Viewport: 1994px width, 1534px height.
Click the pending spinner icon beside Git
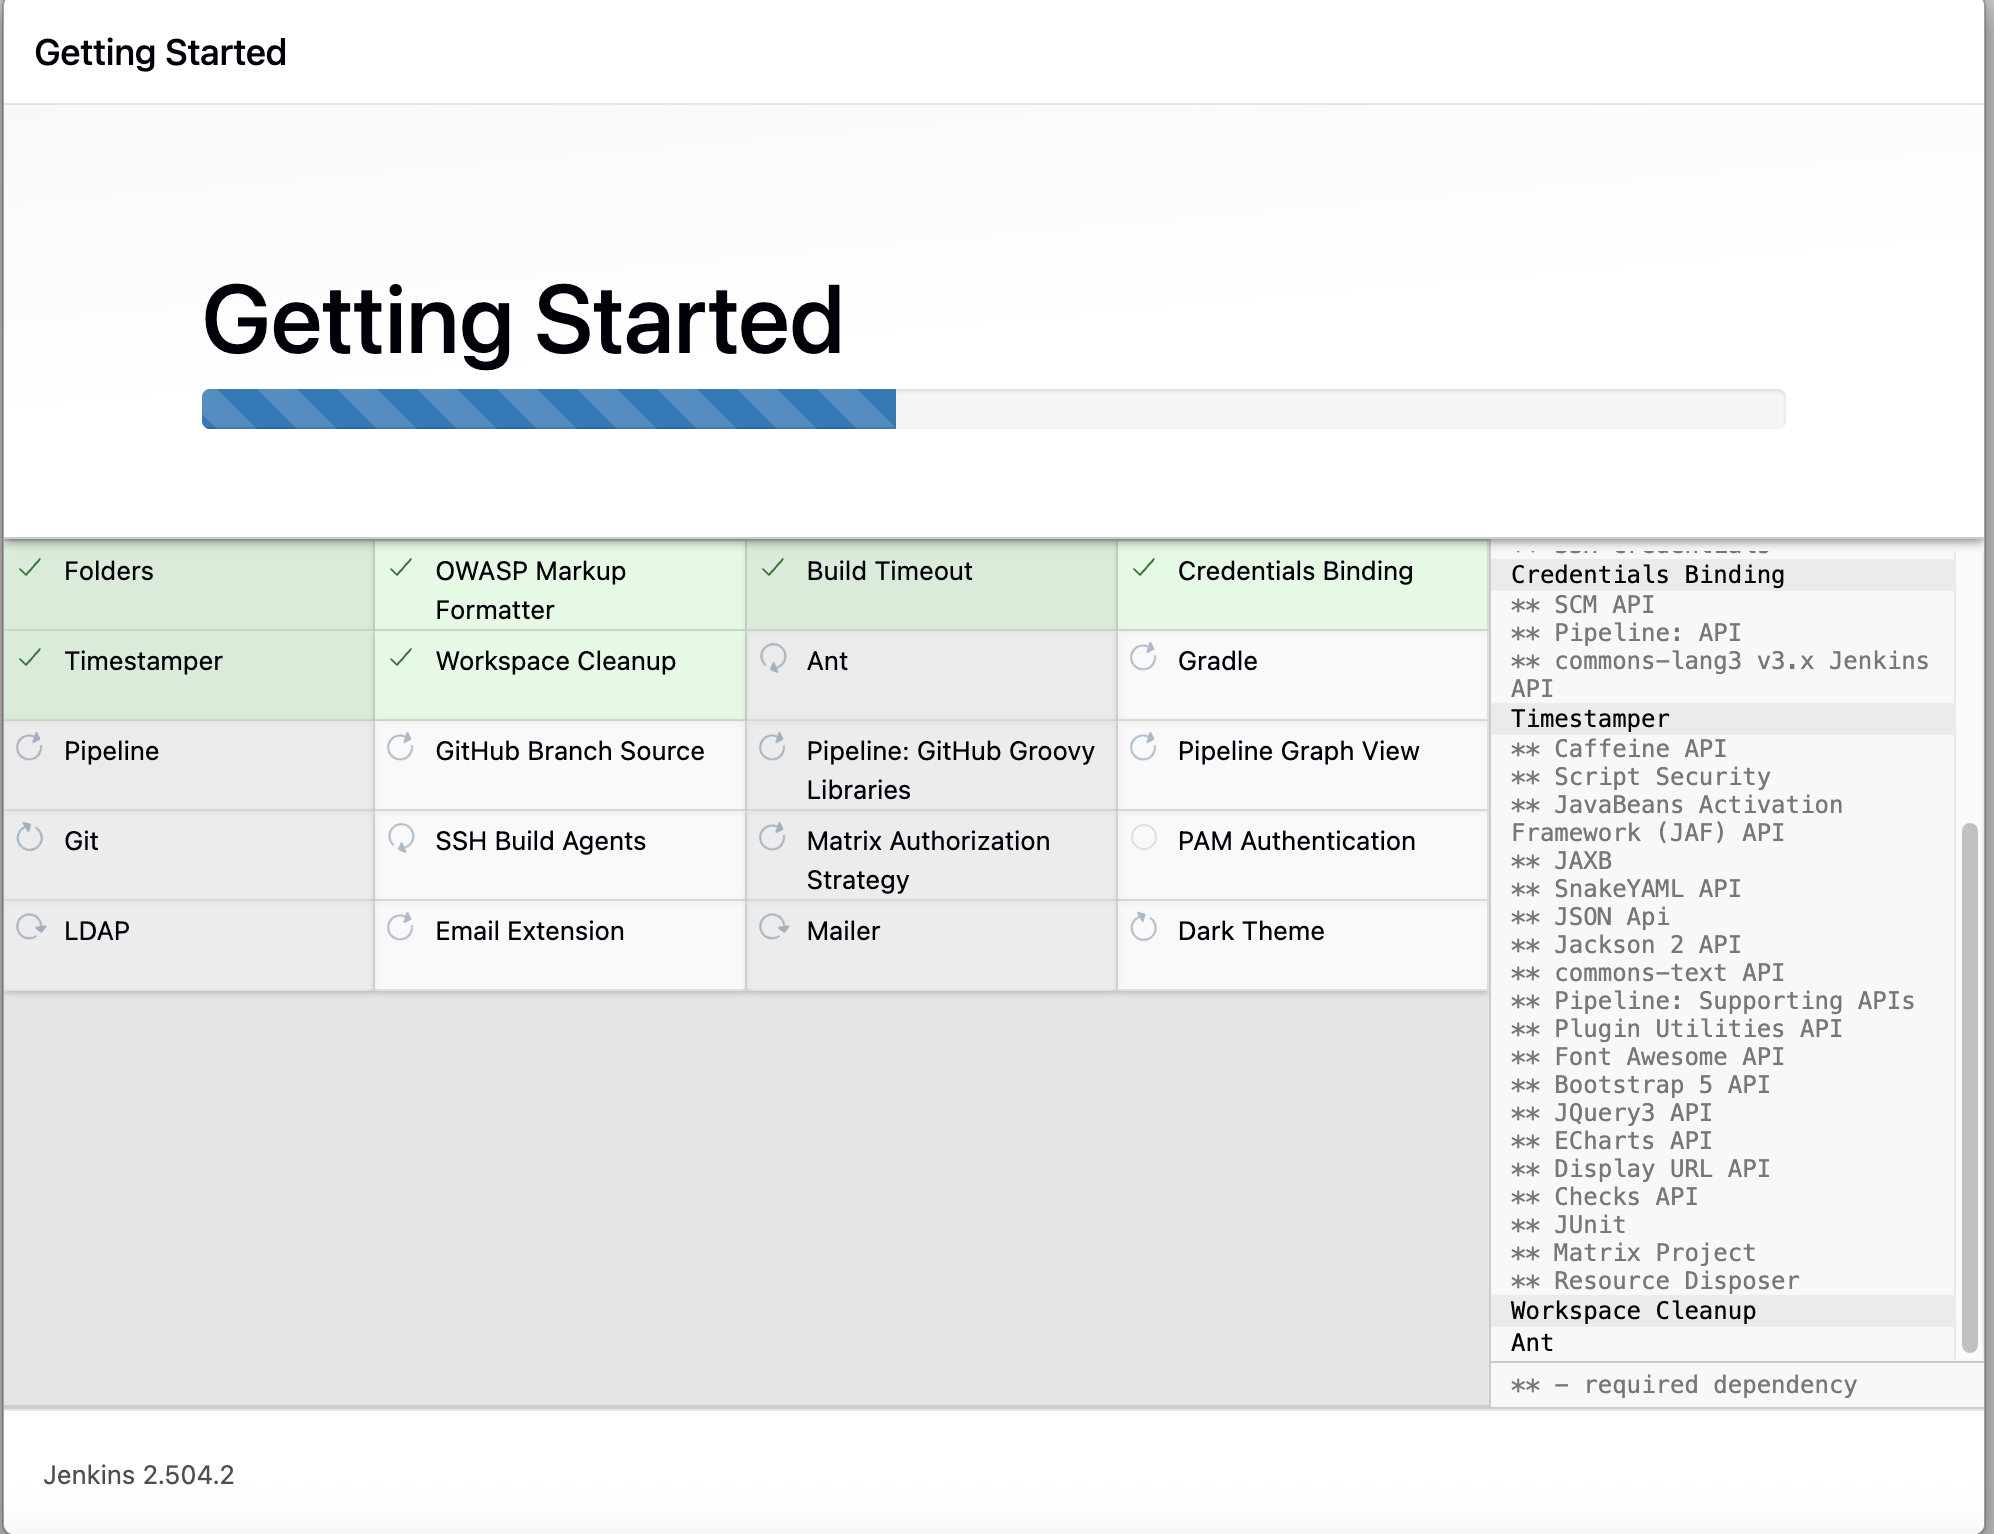point(30,837)
